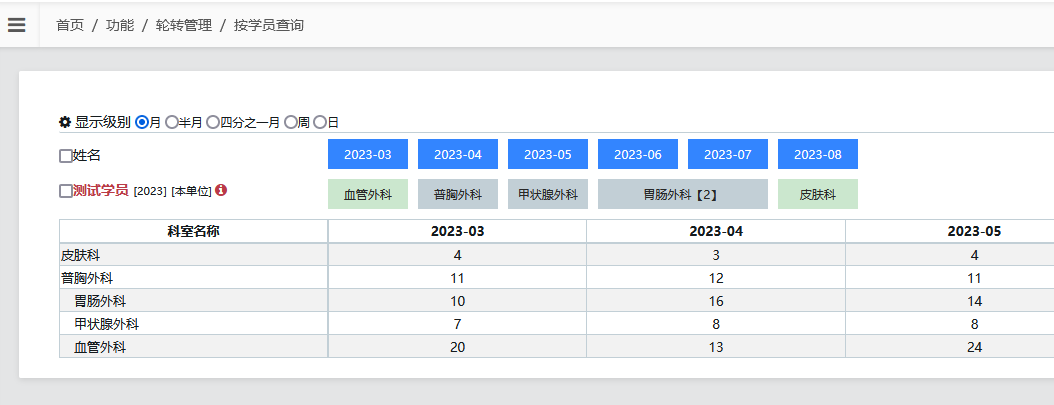The height and width of the screenshot is (405, 1054).
Task: Click value 24 in the 血管外科 row
Action: coord(975,347)
